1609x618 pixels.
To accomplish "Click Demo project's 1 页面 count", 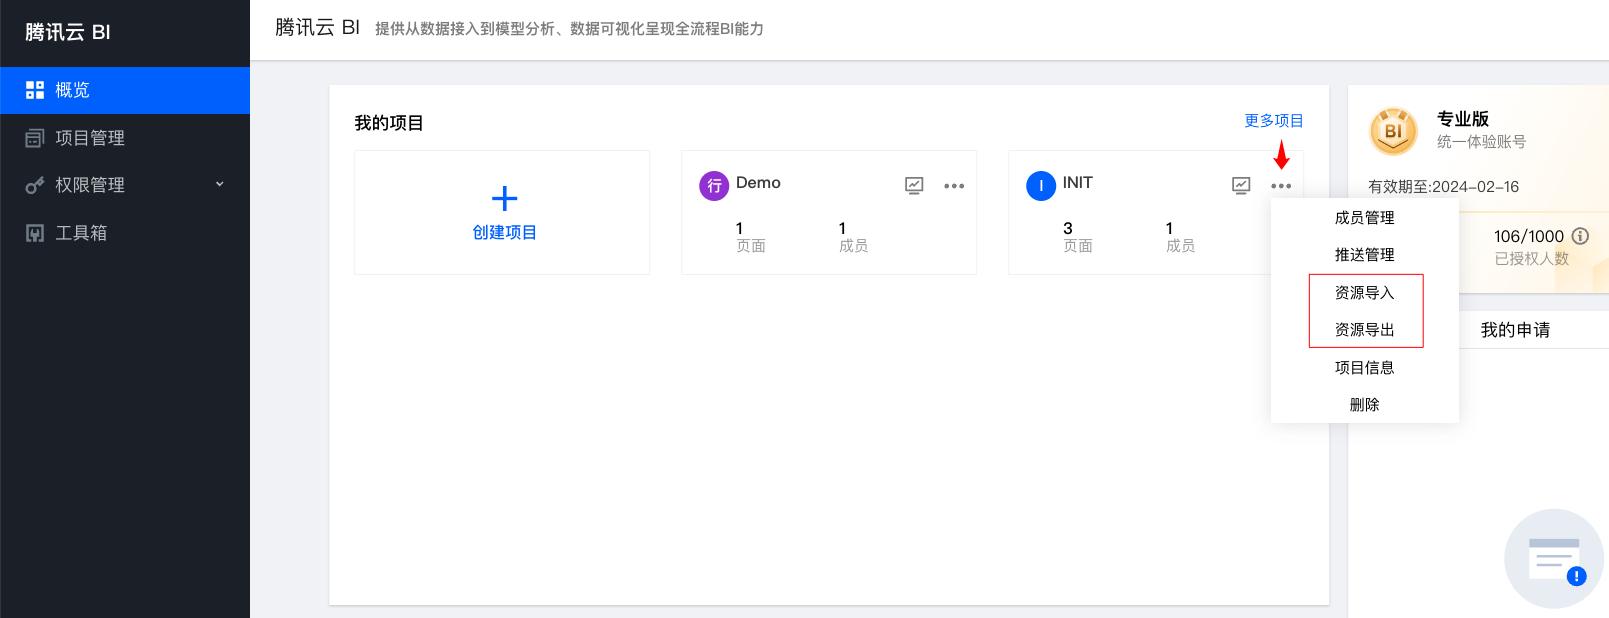I will click(x=751, y=237).
